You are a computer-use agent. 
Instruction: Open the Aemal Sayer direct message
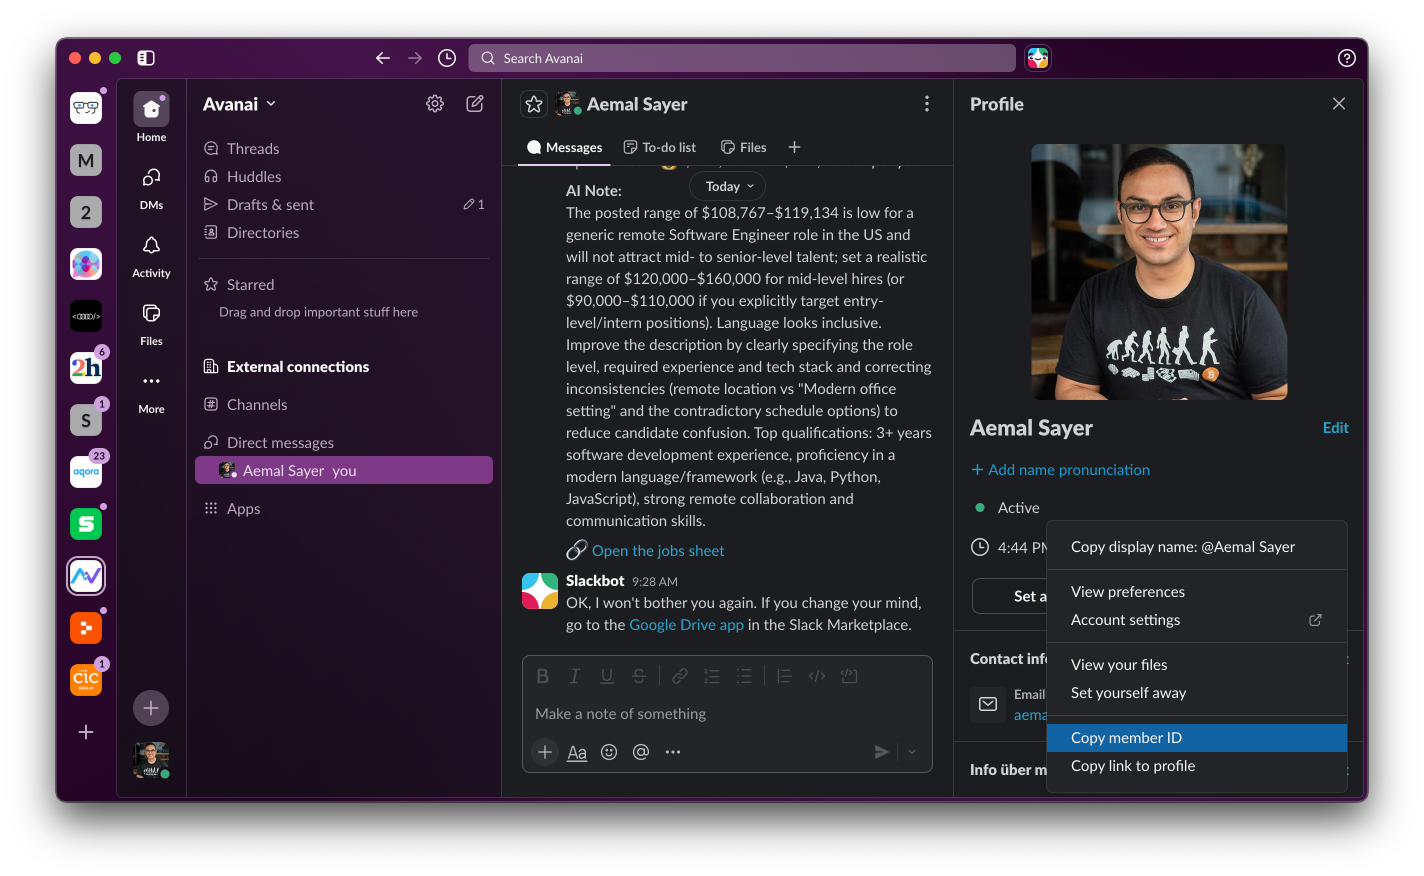(x=343, y=471)
